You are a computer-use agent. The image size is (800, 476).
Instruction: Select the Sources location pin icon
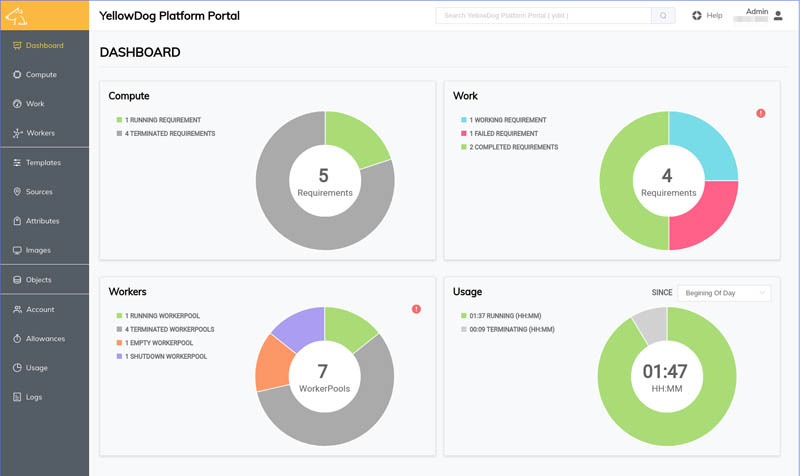pos(17,192)
